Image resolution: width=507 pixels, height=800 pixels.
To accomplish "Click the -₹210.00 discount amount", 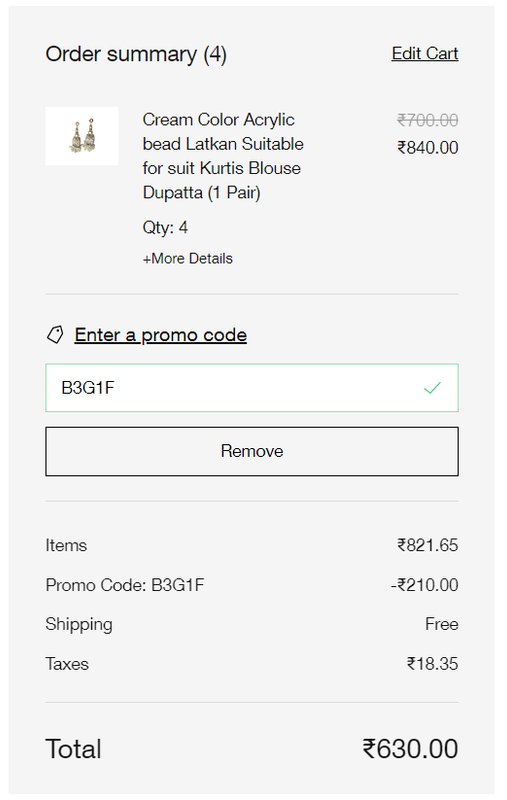I will click(x=424, y=585).
